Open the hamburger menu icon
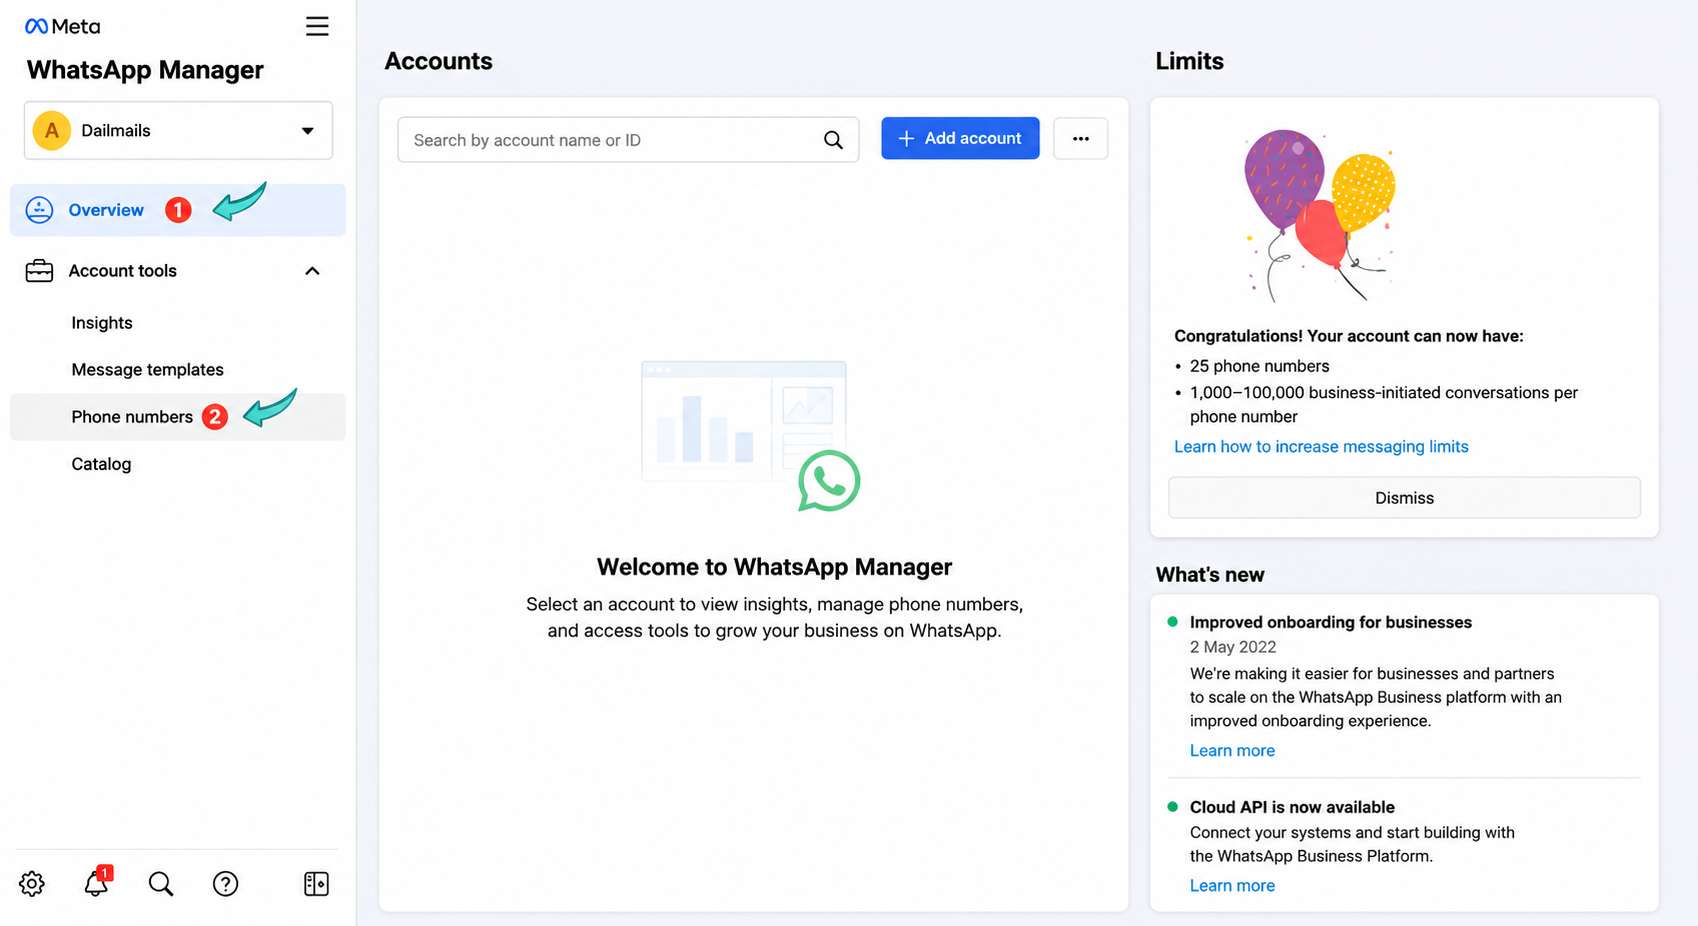 pos(317,26)
